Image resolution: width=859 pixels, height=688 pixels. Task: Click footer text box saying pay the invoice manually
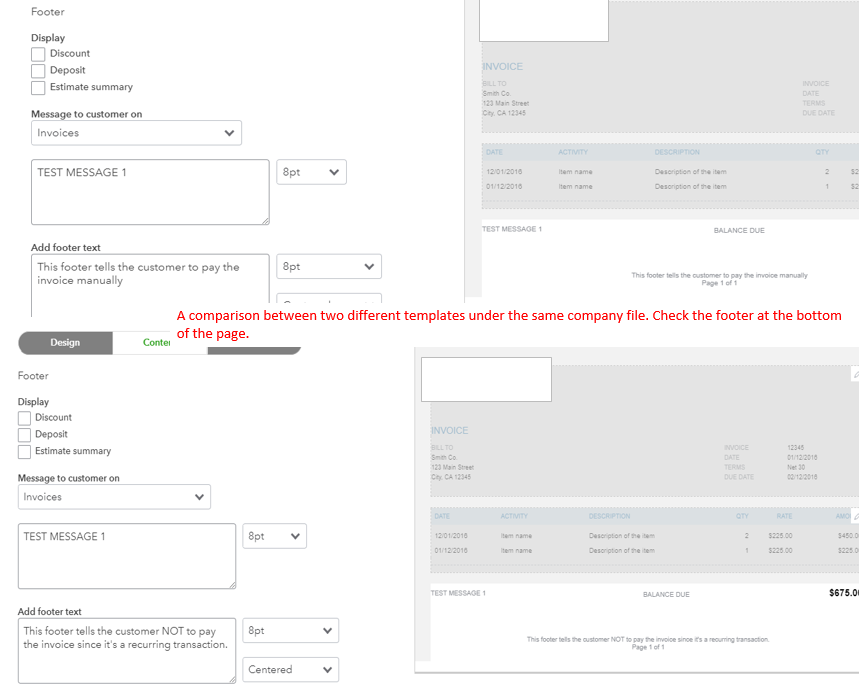tap(150, 285)
